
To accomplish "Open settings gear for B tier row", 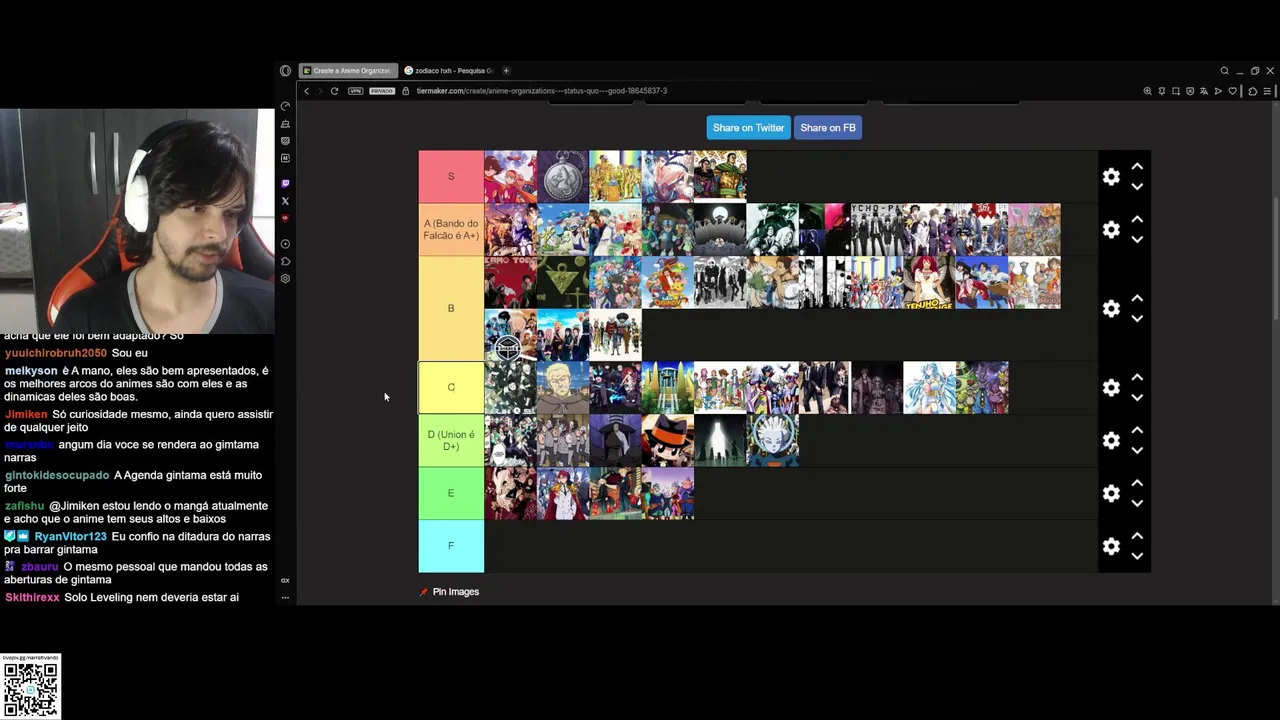I will coord(1111,308).
